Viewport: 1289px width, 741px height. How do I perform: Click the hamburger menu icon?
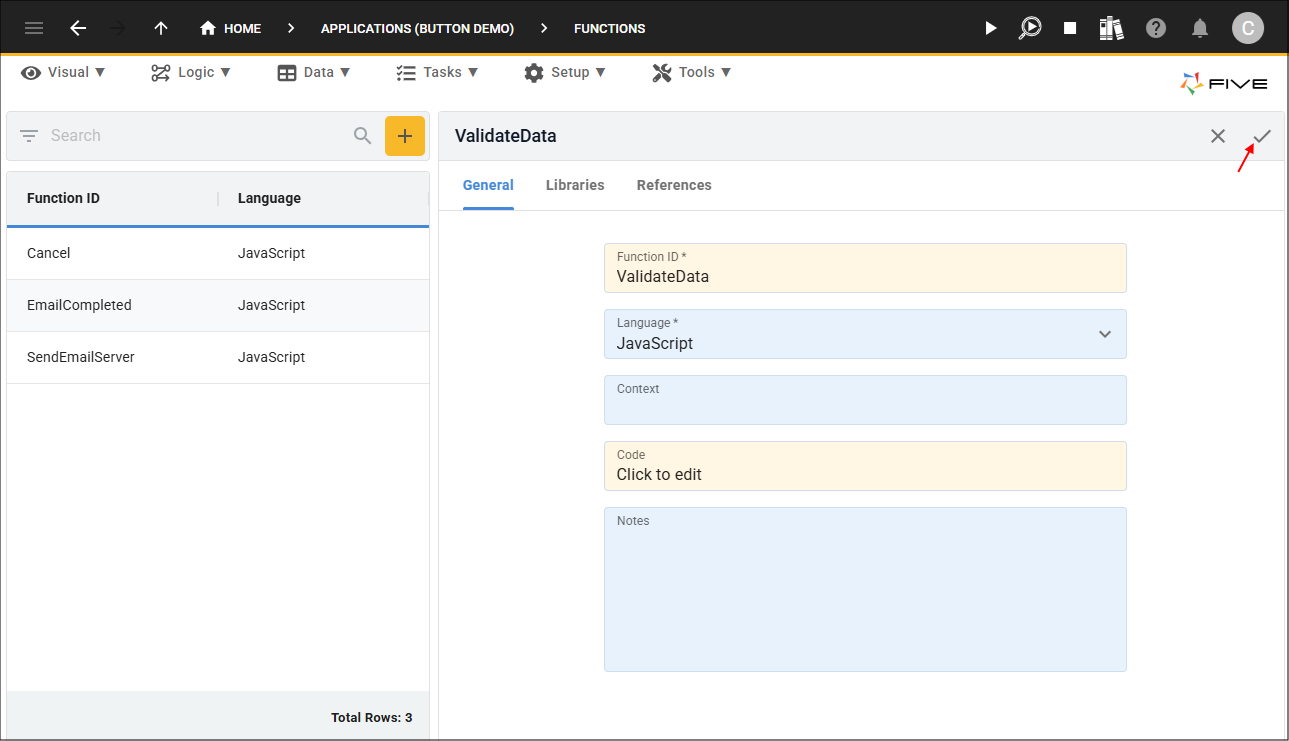(x=34, y=28)
